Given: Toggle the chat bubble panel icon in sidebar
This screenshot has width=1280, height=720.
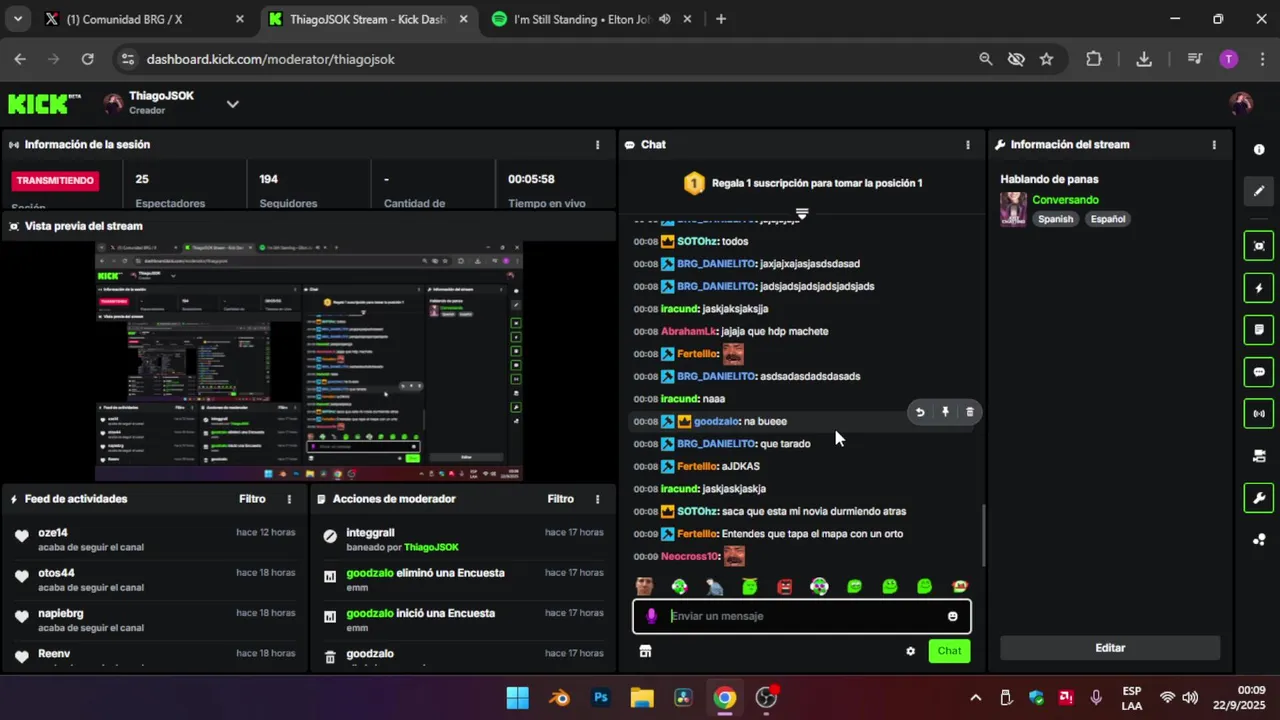Looking at the screenshot, I should pyautogui.click(x=1259, y=372).
